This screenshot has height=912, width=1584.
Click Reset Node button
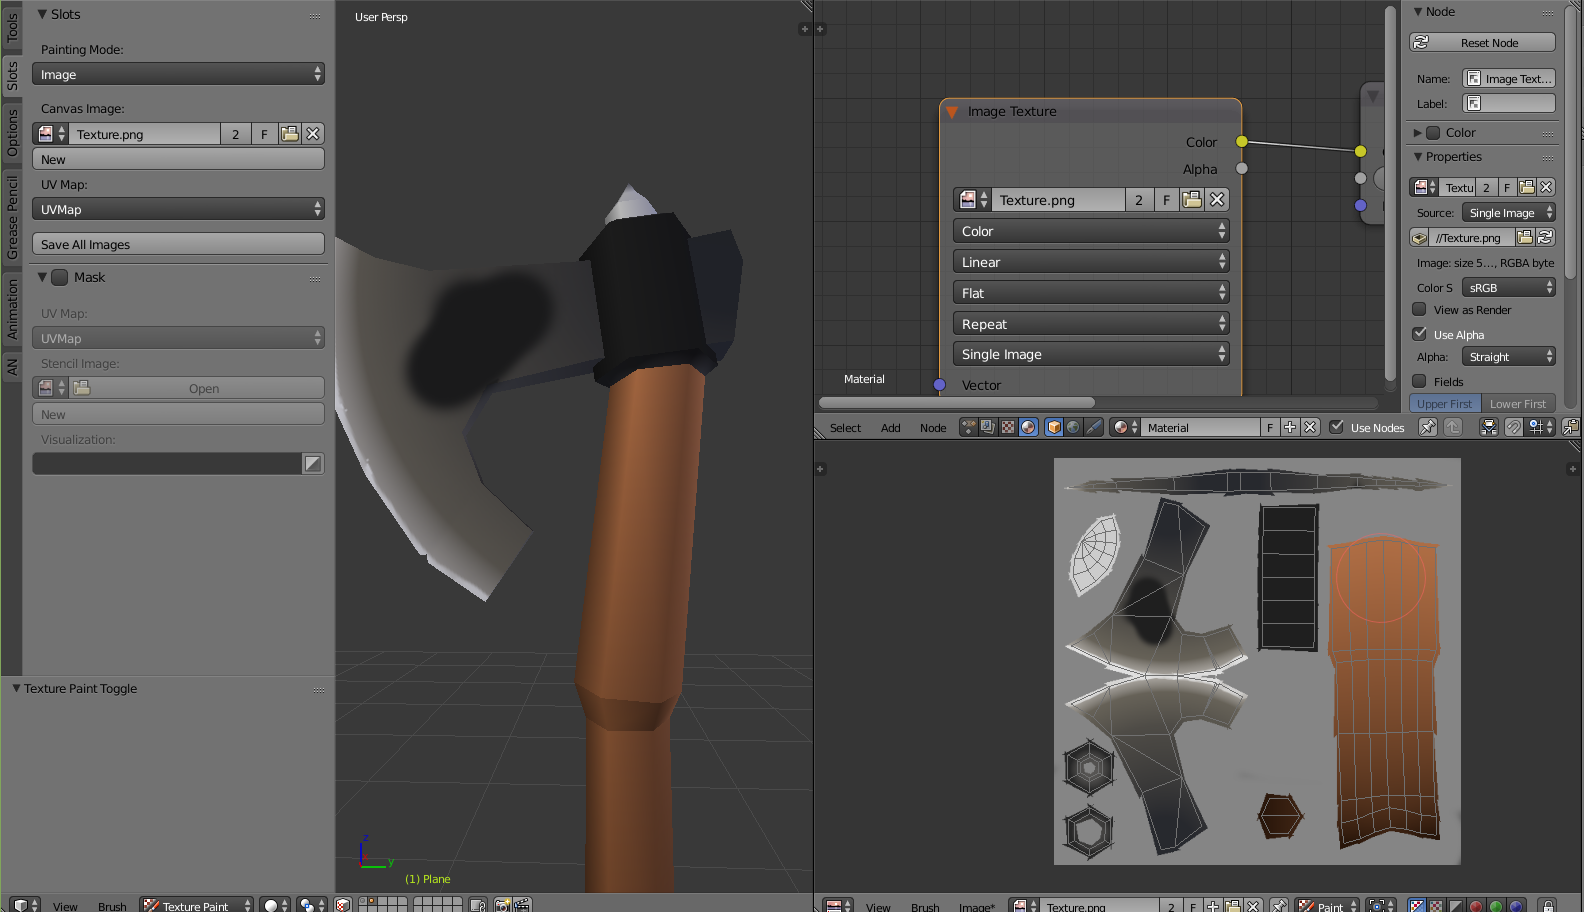pos(1482,42)
